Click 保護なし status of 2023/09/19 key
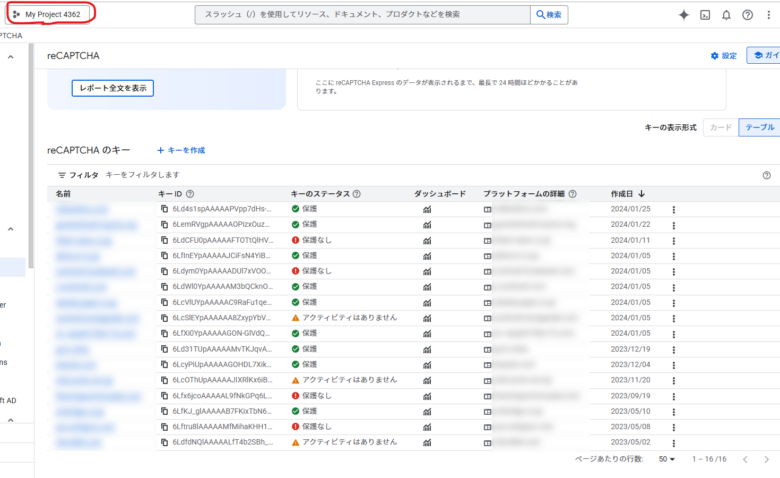This screenshot has height=478, width=780. pyautogui.click(x=316, y=396)
